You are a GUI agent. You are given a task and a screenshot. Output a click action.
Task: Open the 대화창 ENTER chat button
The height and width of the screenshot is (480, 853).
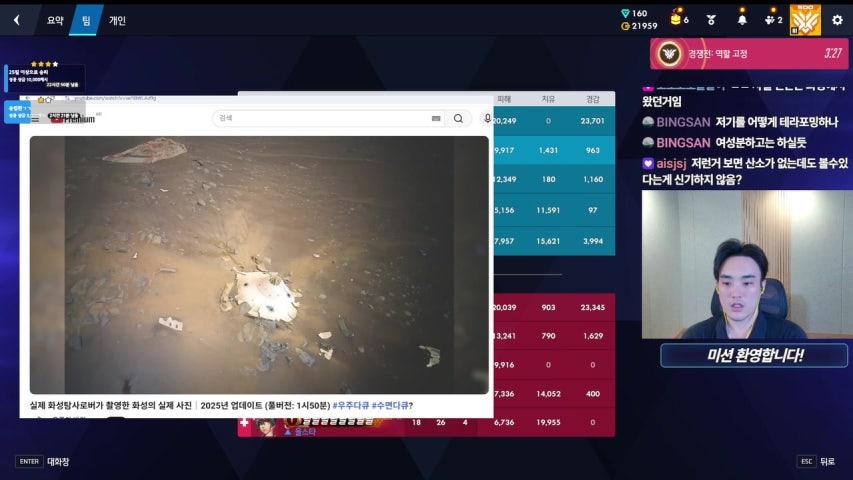coord(42,461)
